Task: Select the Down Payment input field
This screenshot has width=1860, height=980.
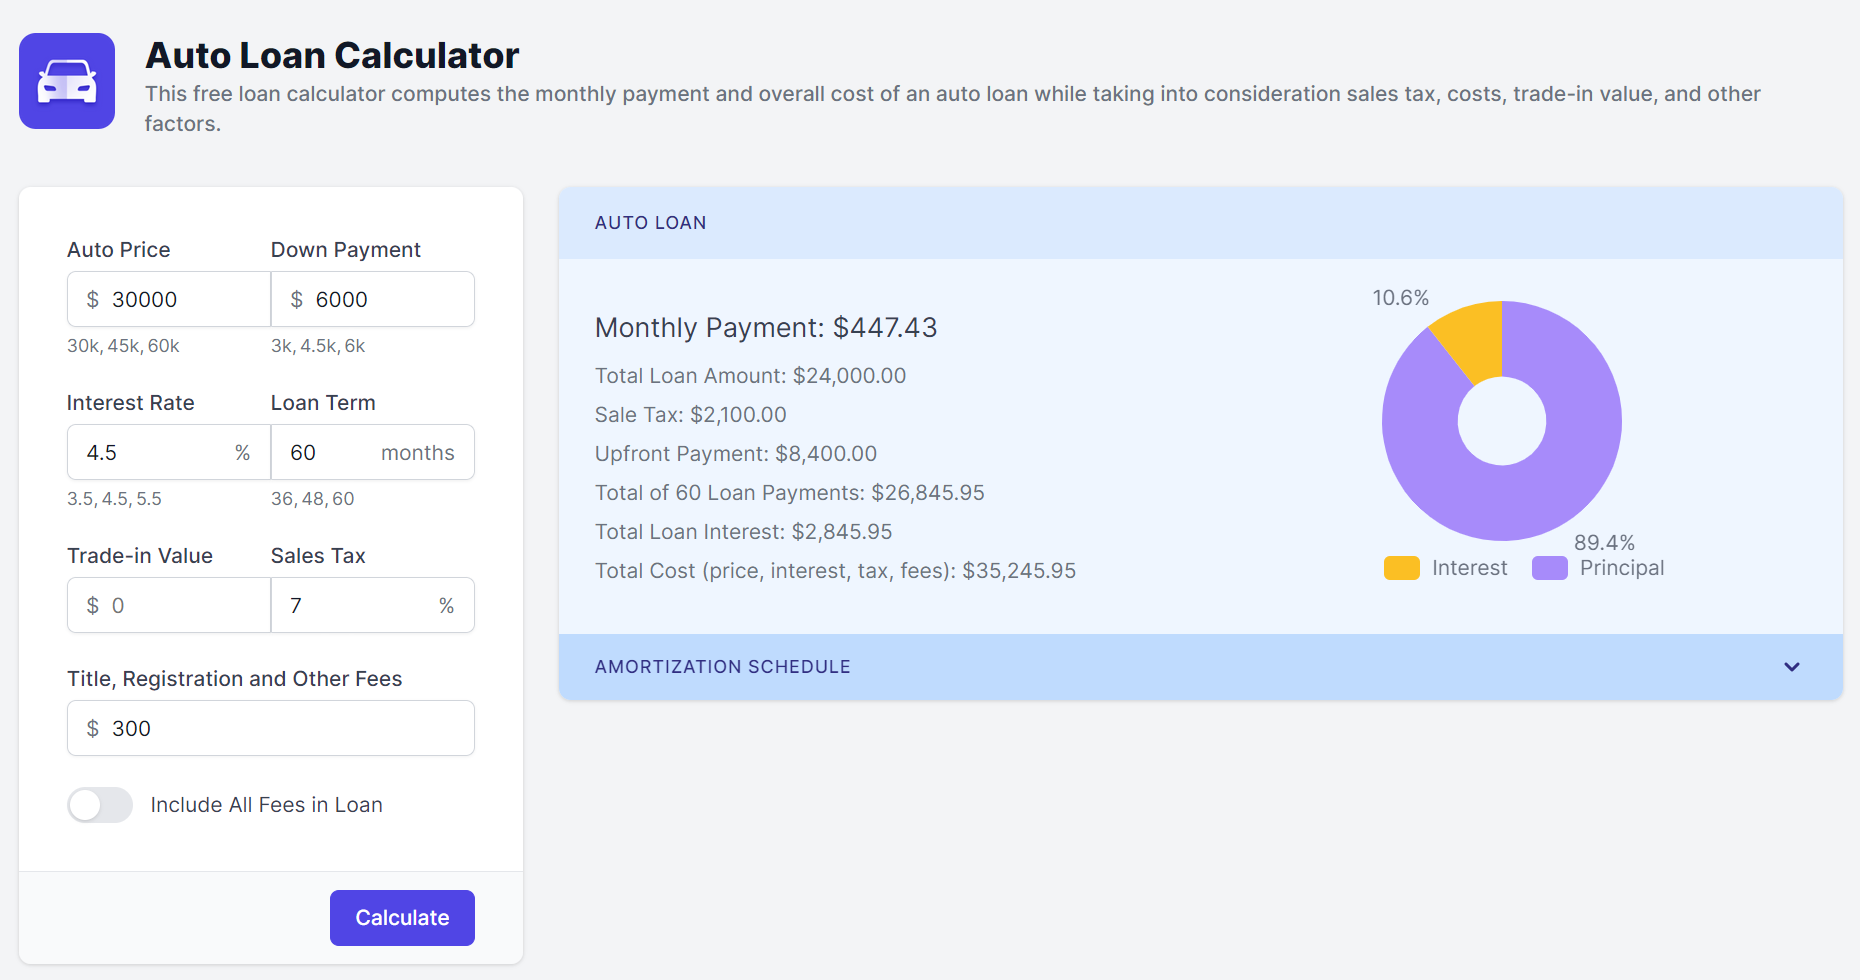Action: [385, 300]
